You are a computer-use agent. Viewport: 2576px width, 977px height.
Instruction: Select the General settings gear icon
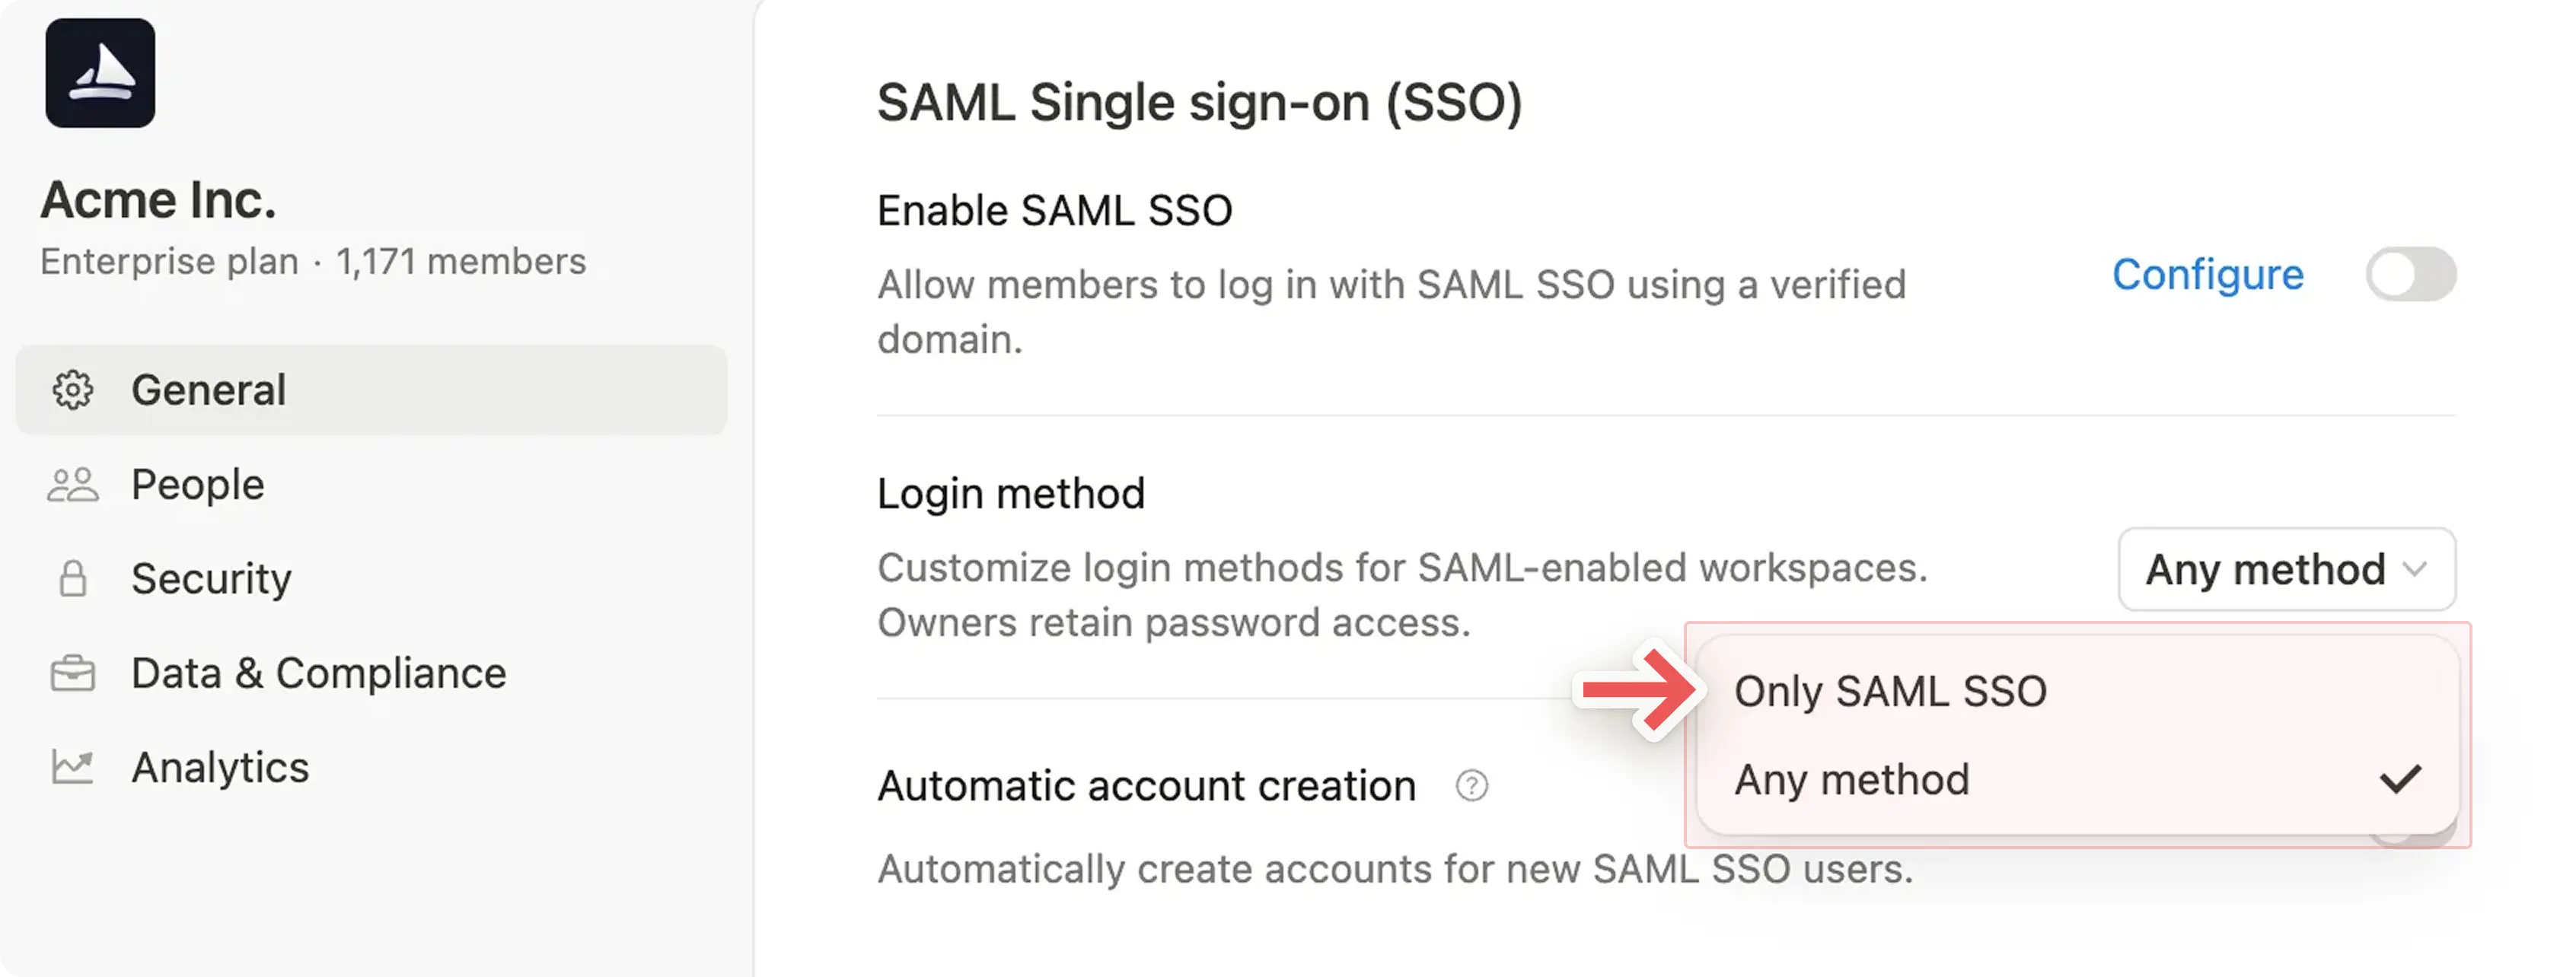pos(72,390)
